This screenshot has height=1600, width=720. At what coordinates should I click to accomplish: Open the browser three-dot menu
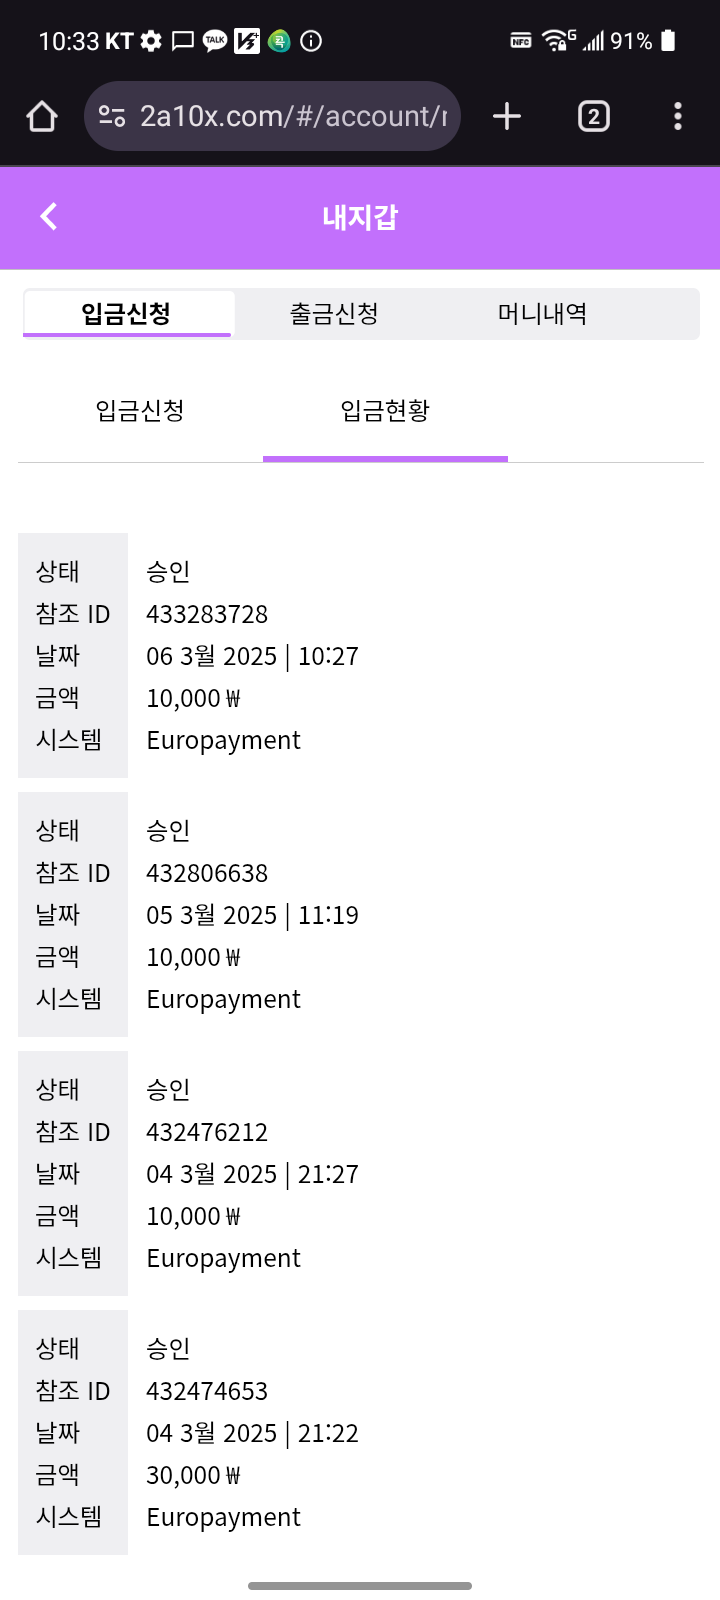coord(677,117)
